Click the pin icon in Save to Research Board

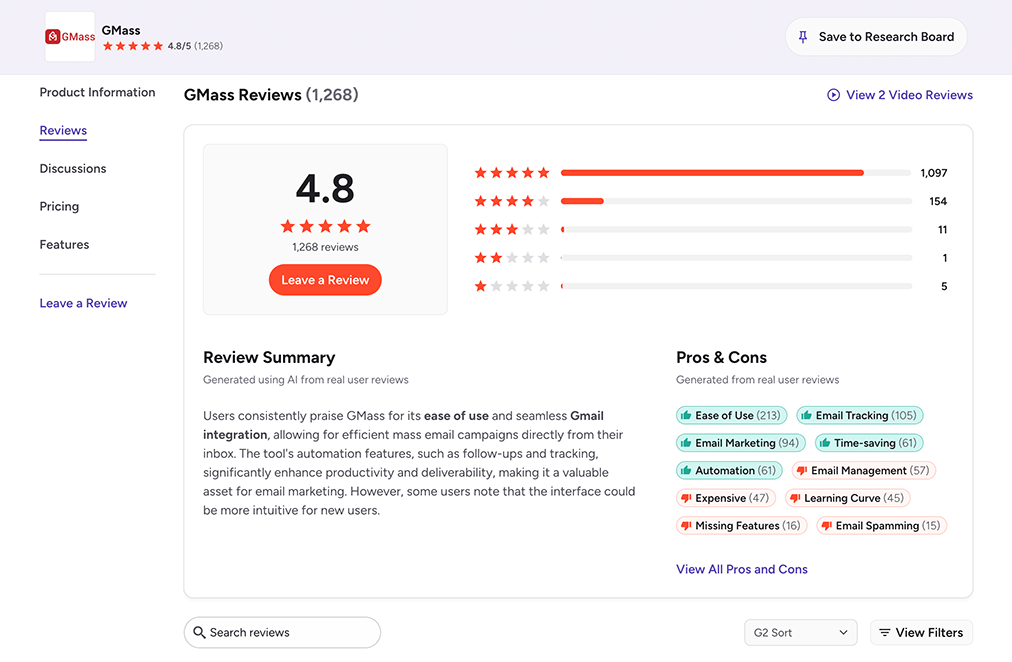[x=803, y=37]
